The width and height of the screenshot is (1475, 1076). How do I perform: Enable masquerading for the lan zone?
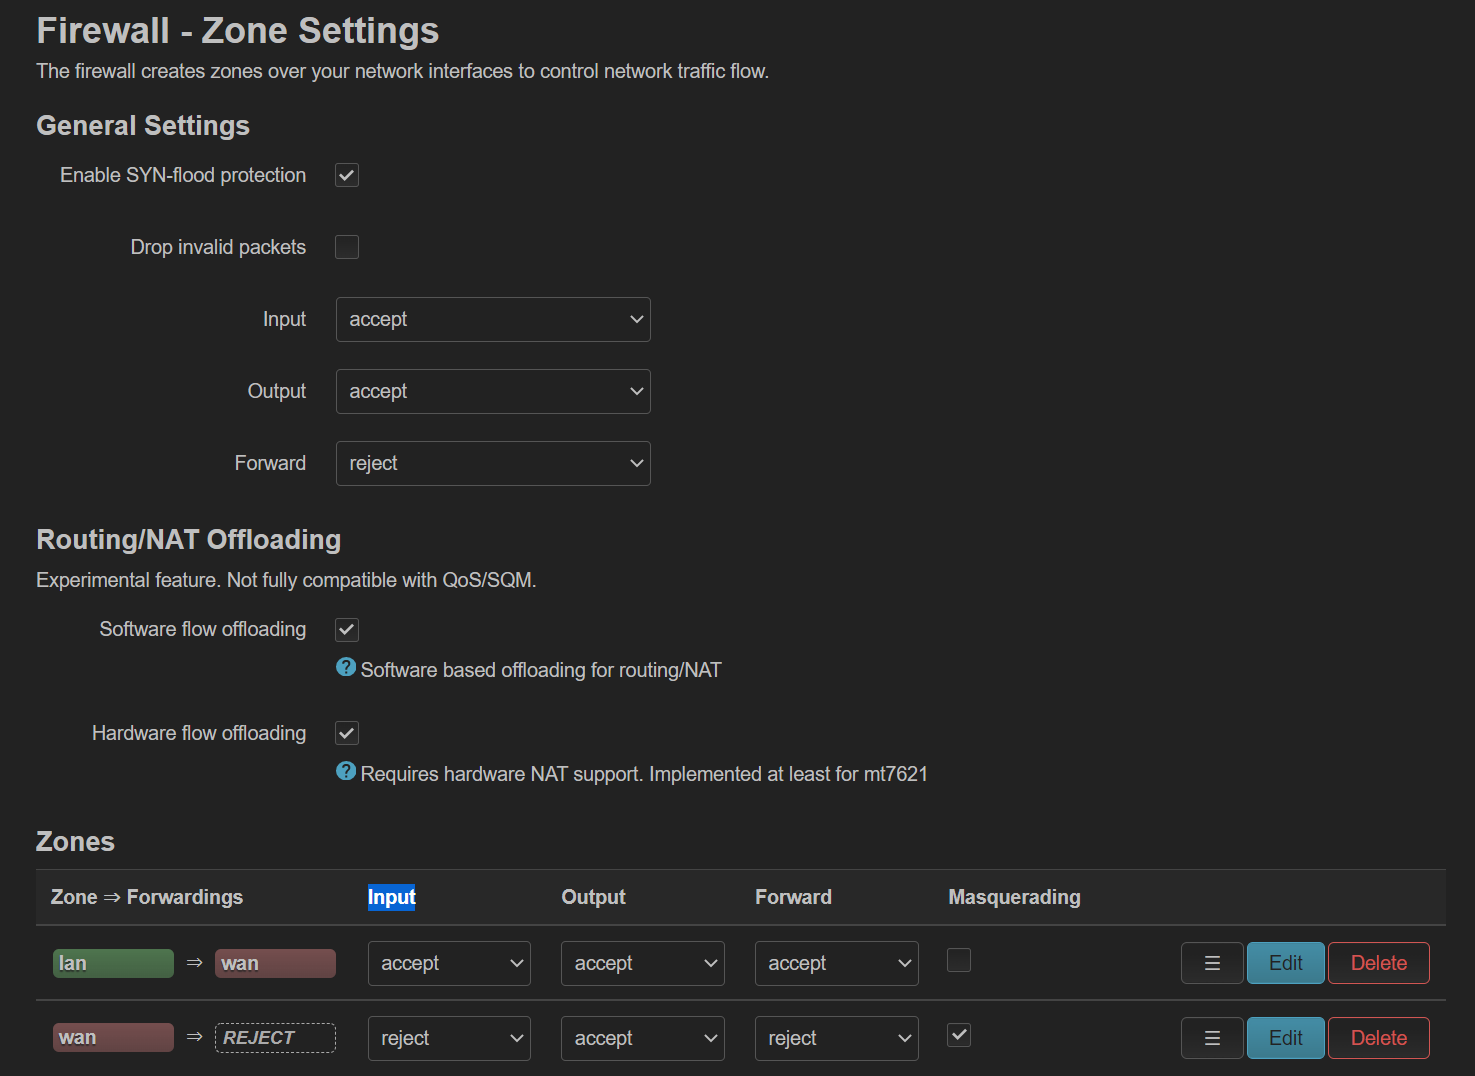(959, 960)
